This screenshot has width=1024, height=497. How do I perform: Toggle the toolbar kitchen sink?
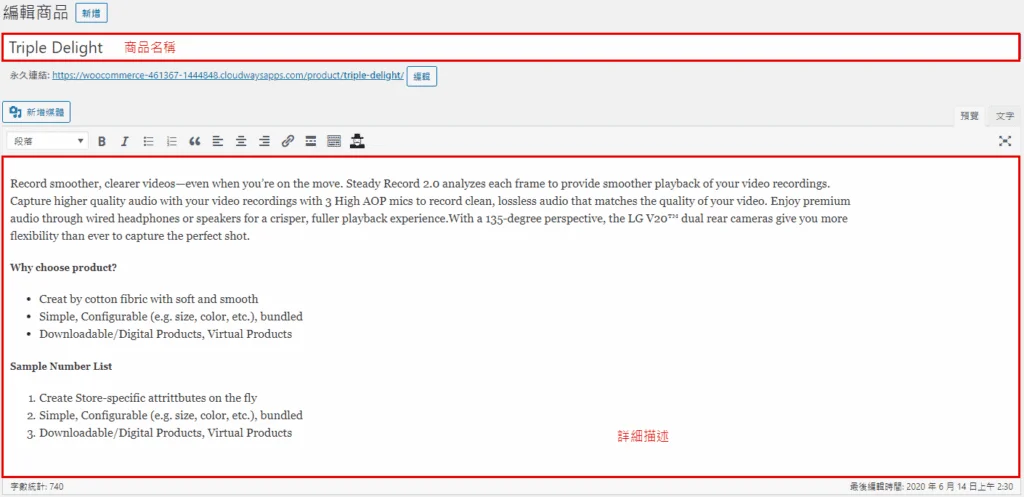click(x=334, y=141)
